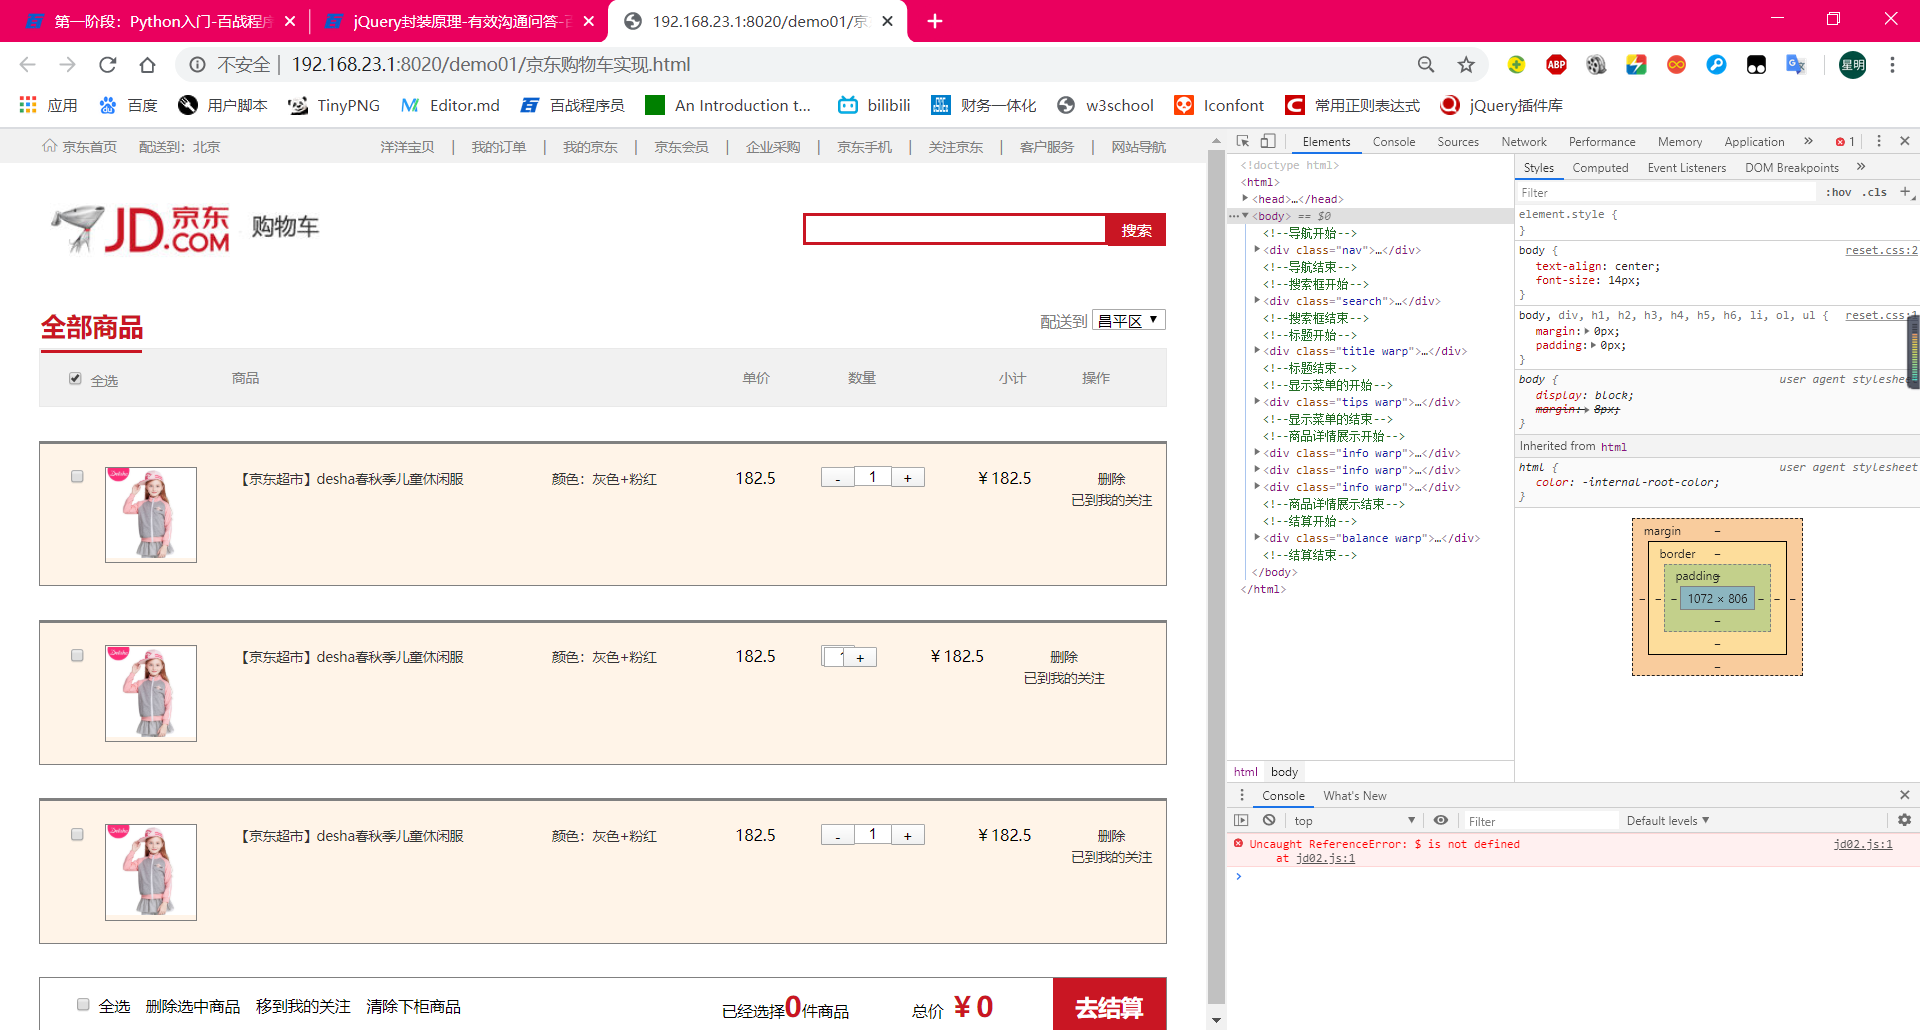Open a new browser tab
The image size is (1920, 1030).
click(x=935, y=21)
